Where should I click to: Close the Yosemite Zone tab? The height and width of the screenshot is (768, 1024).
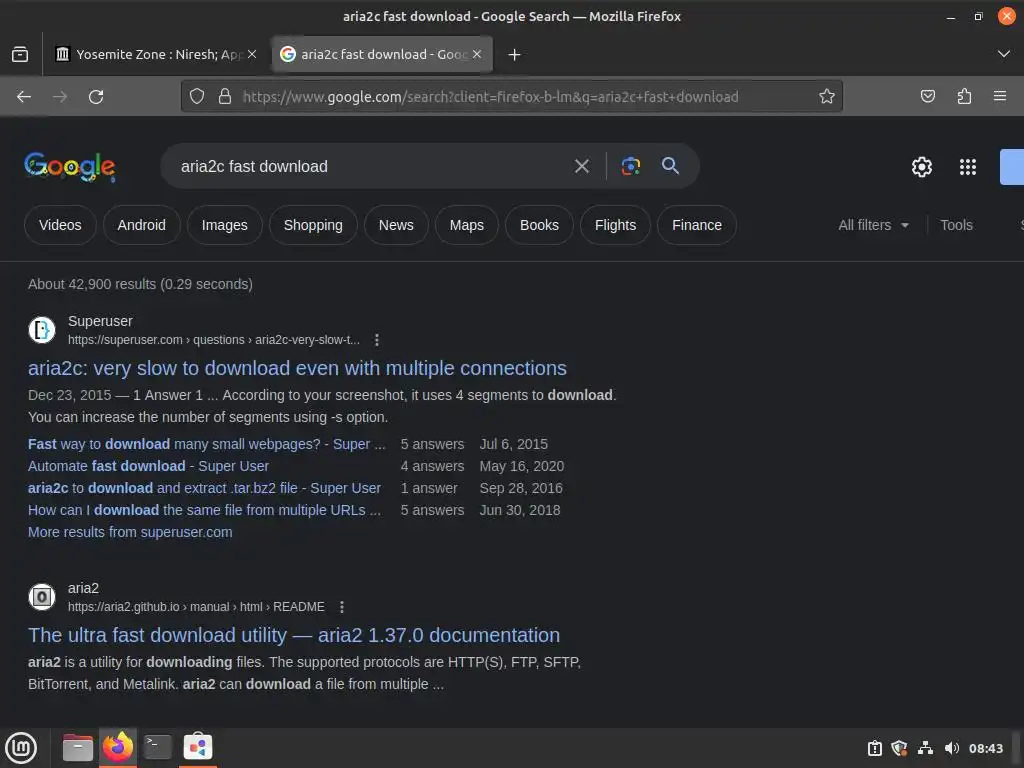[252, 54]
